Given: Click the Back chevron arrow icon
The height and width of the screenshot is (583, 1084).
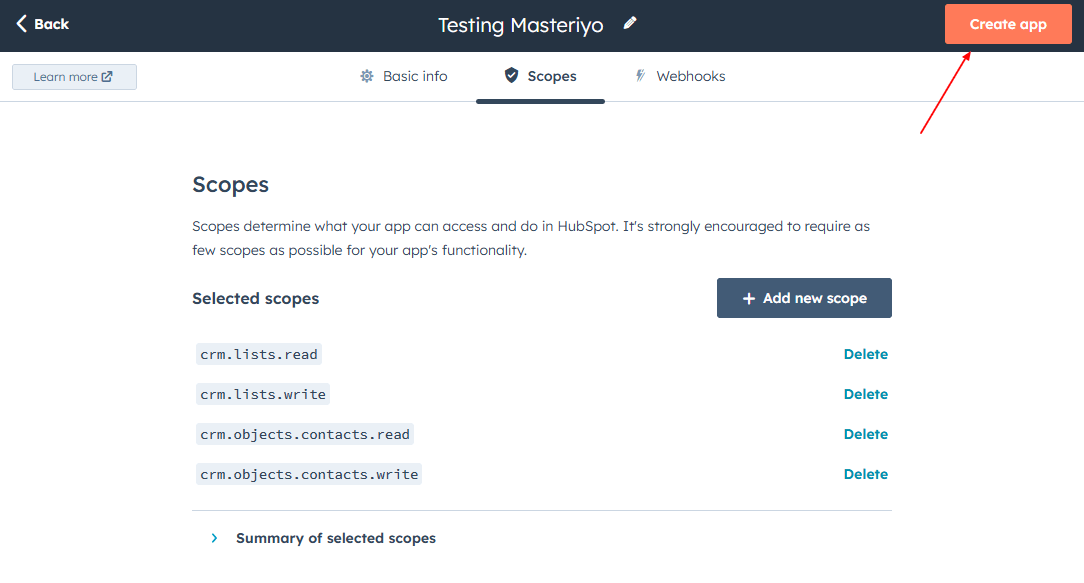Looking at the screenshot, I should coord(21,24).
